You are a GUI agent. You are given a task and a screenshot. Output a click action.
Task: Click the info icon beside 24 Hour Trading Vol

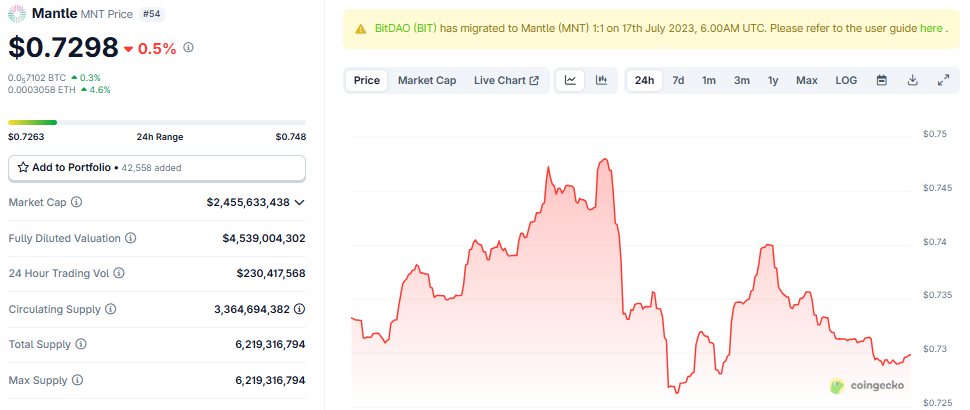click(x=116, y=273)
